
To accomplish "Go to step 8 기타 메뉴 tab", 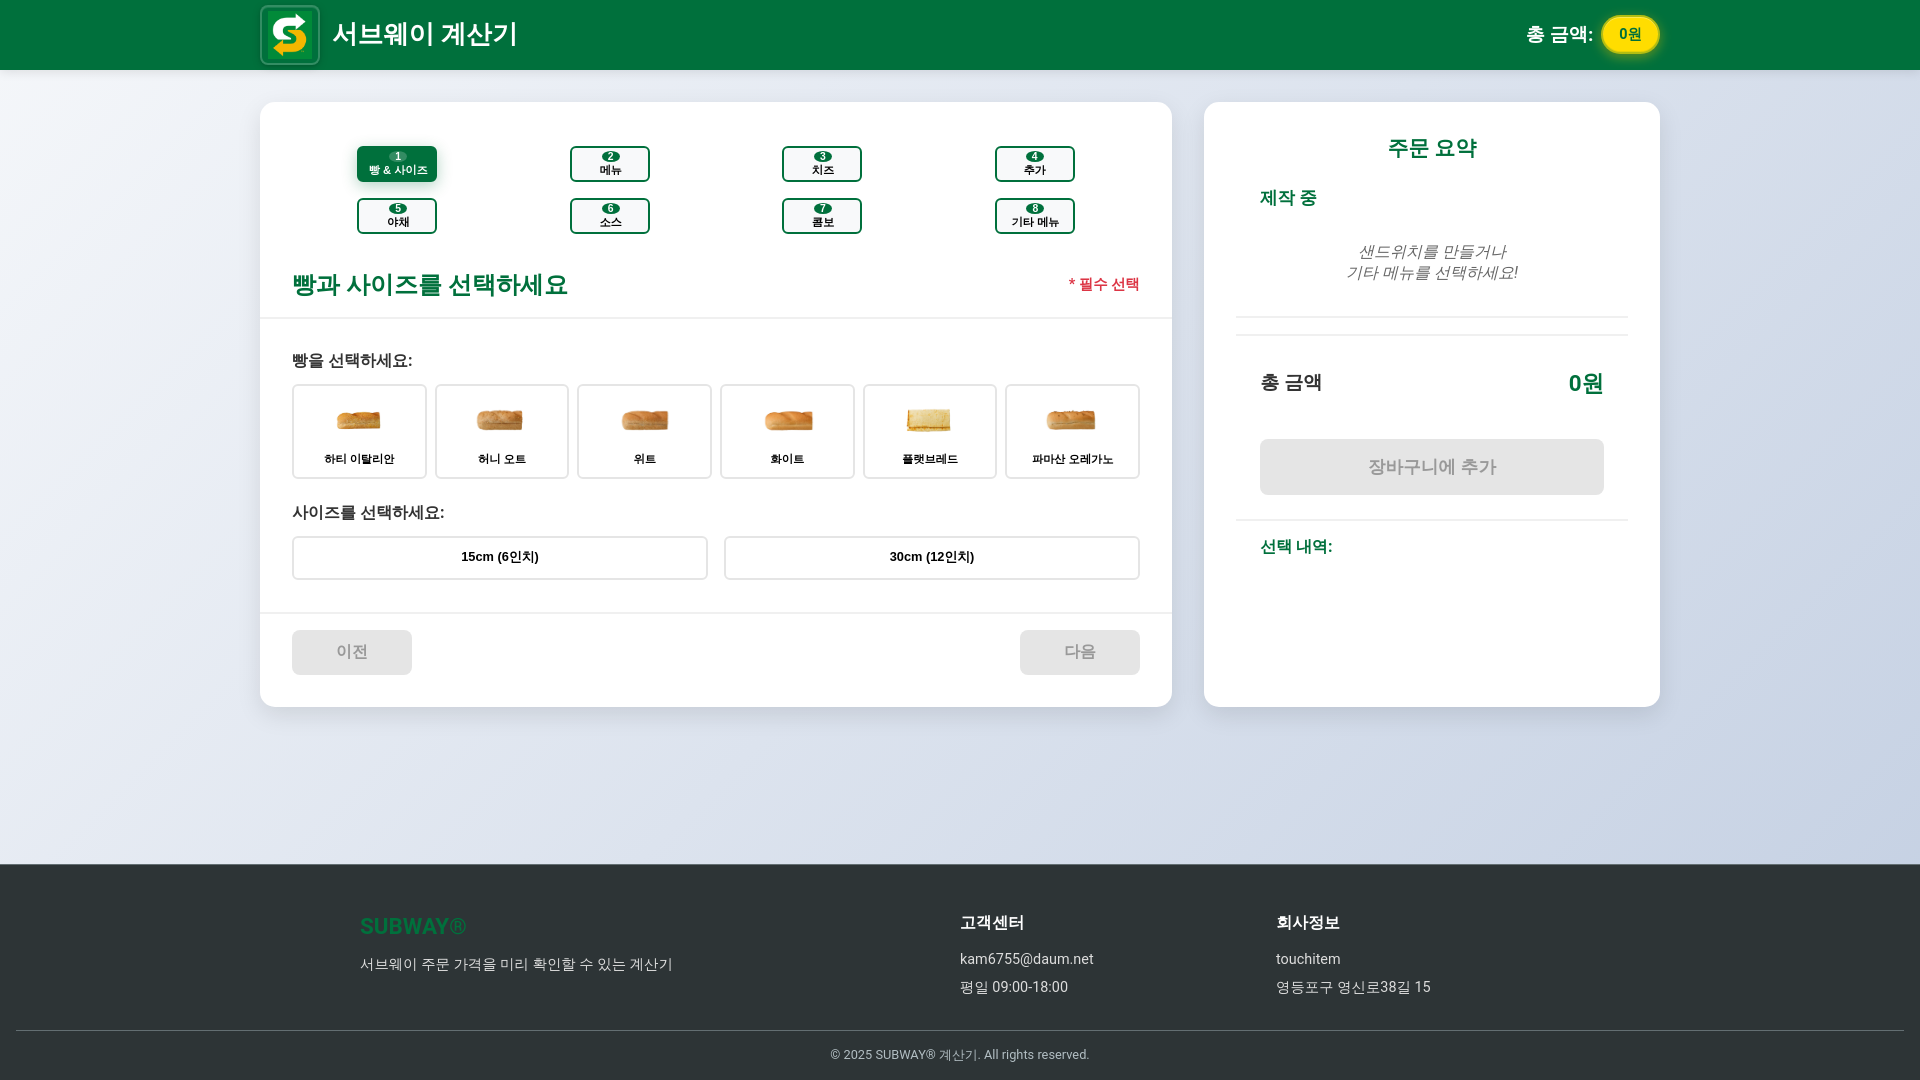I will click(x=1035, y=216).
